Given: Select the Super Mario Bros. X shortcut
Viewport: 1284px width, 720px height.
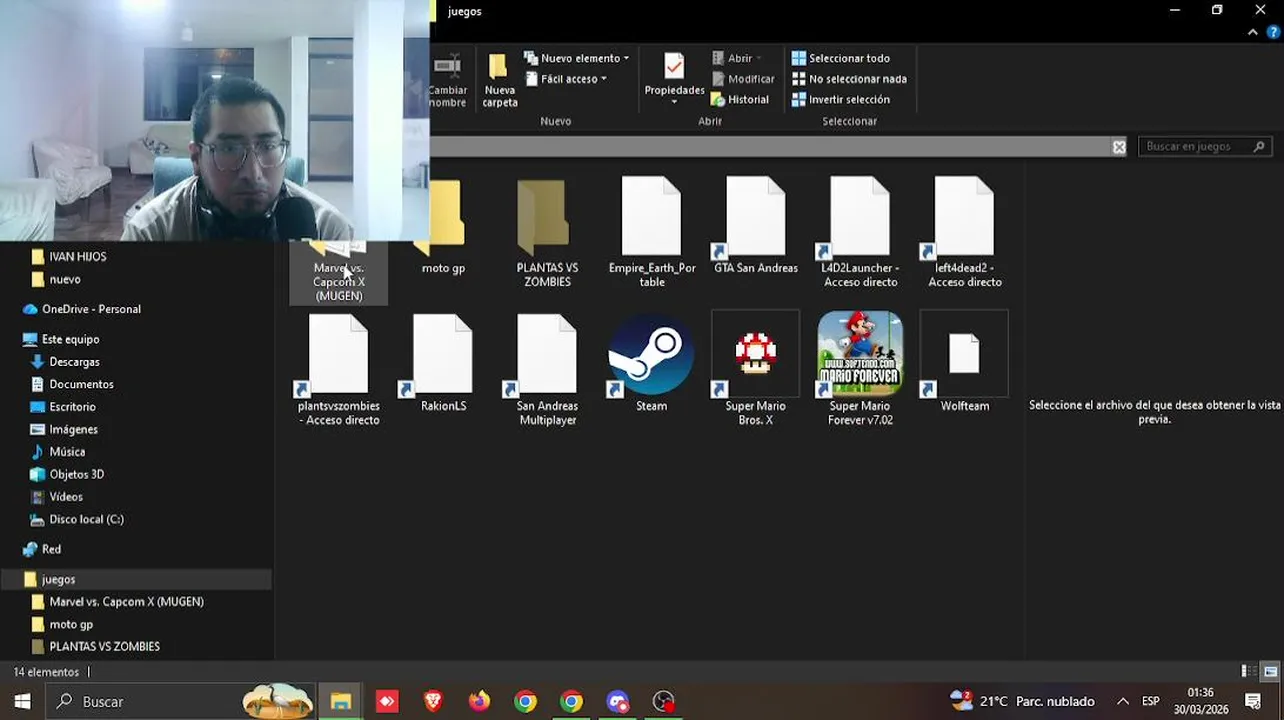Looking at the screenshot, I should [x=756, y=370].
